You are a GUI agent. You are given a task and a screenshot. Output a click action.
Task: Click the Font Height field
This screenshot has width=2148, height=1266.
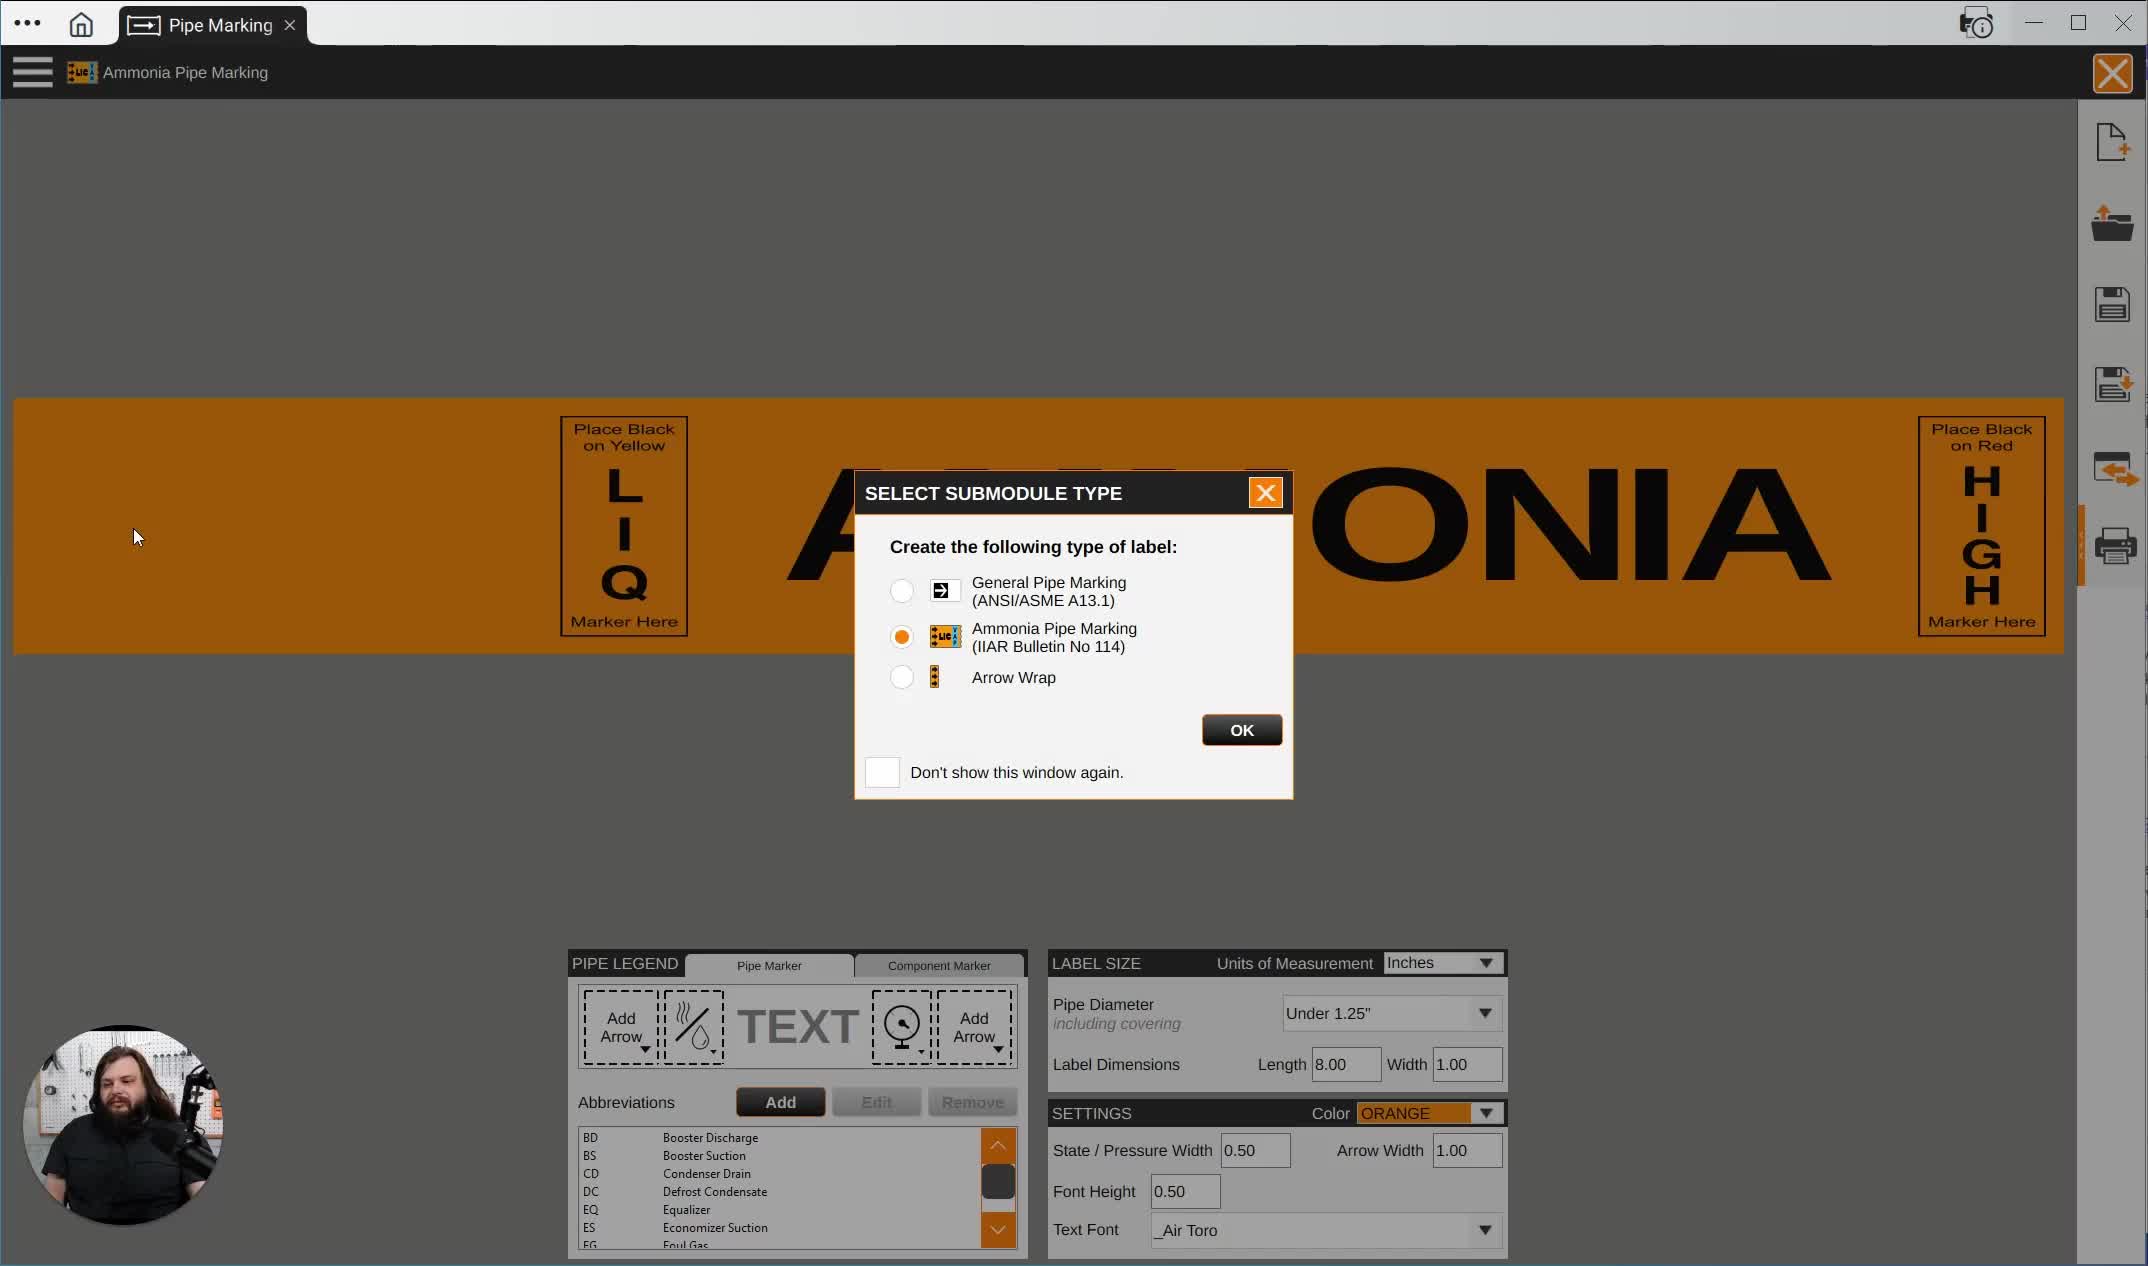pyautogui.click(x=1185, y=1191)
